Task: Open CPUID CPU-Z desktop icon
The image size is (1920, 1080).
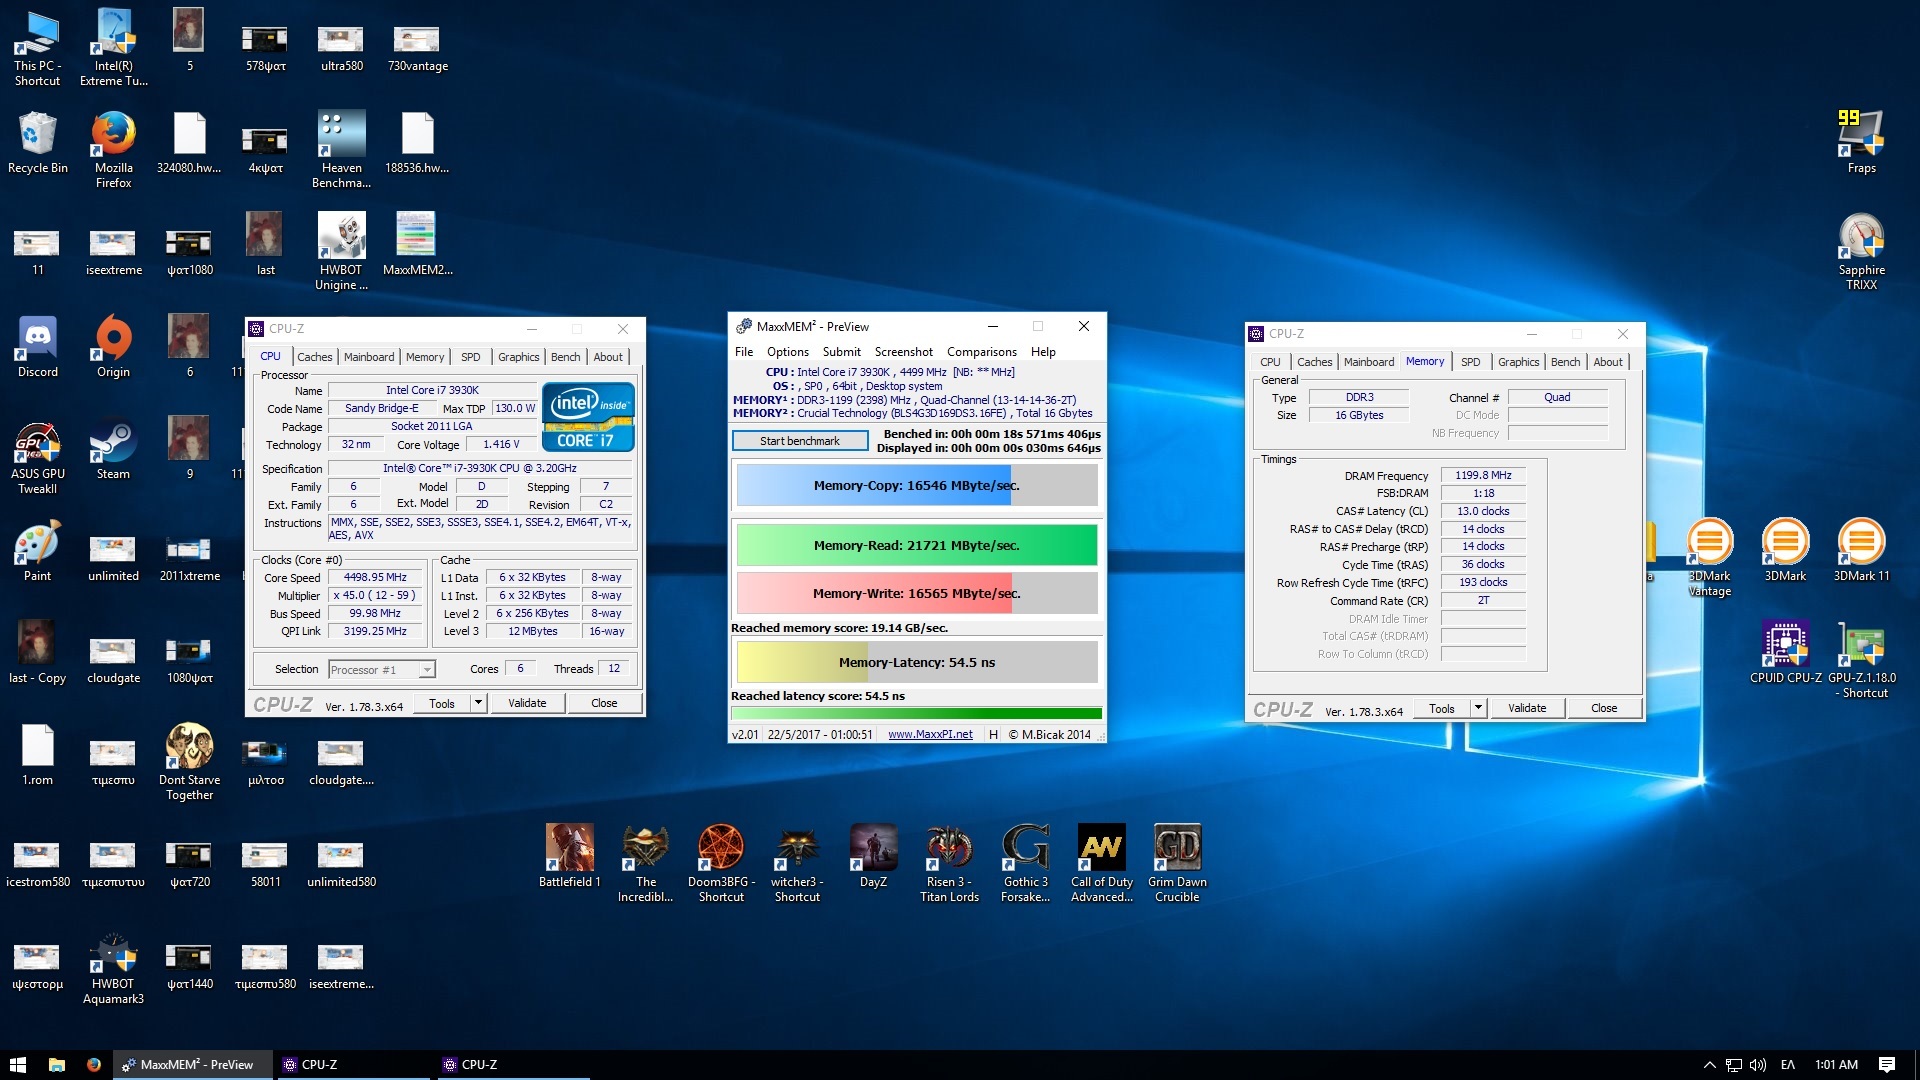Action: click(1785, 652)
